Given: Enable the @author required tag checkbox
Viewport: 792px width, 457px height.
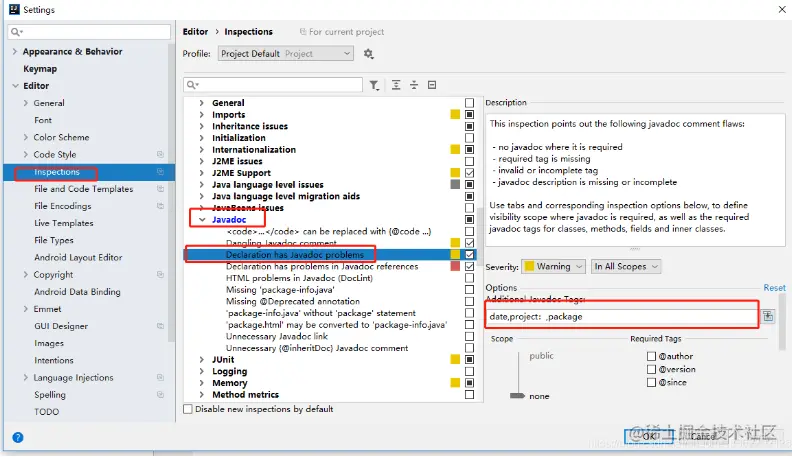Looking at the screenshot, I should coord(651,356).
